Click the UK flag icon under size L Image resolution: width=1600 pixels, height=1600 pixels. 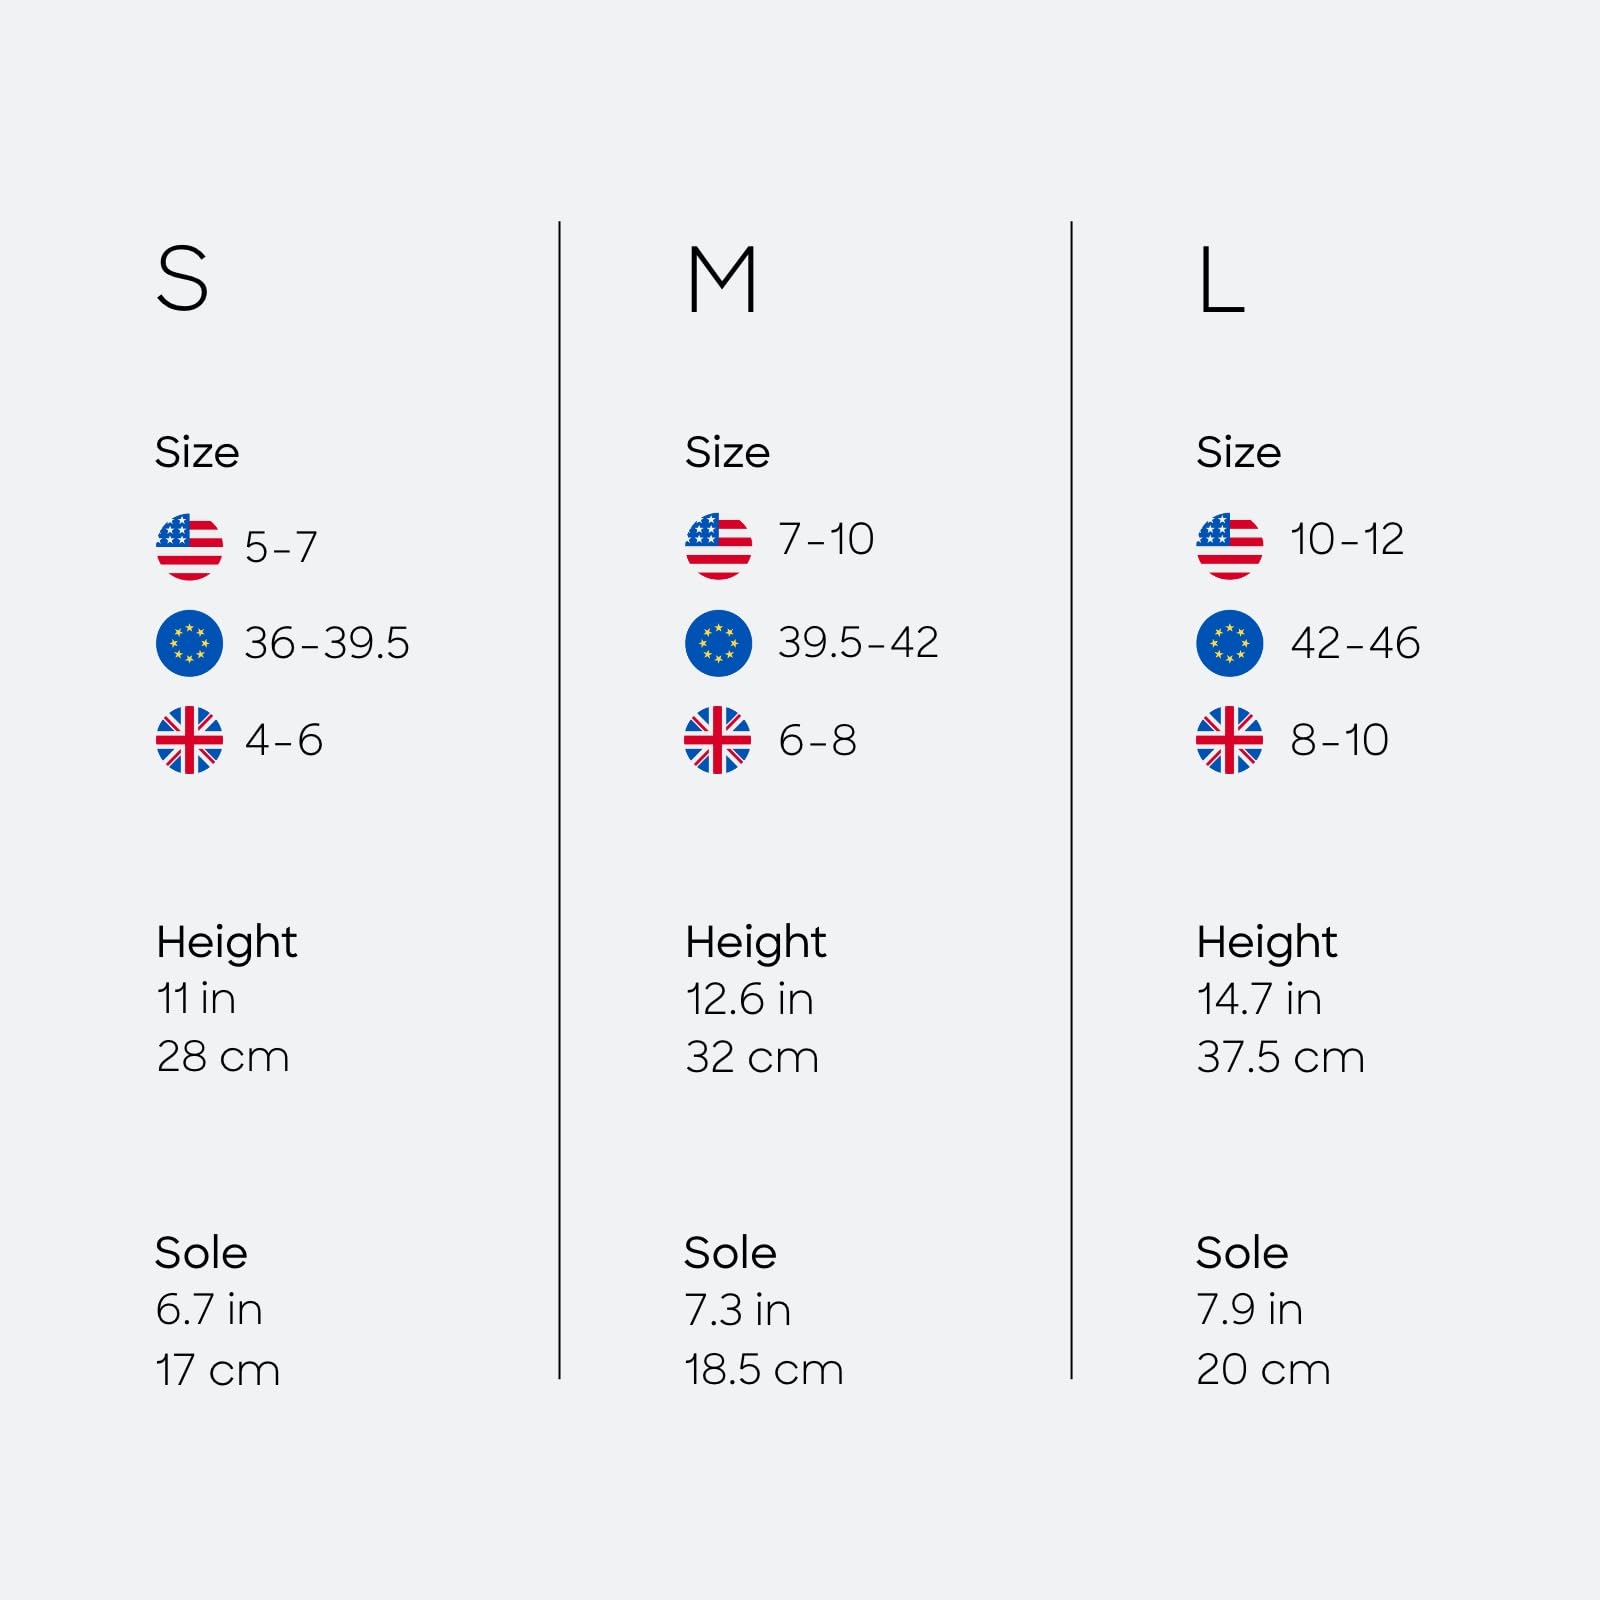pyautogui.click(x=1229, y=740)
